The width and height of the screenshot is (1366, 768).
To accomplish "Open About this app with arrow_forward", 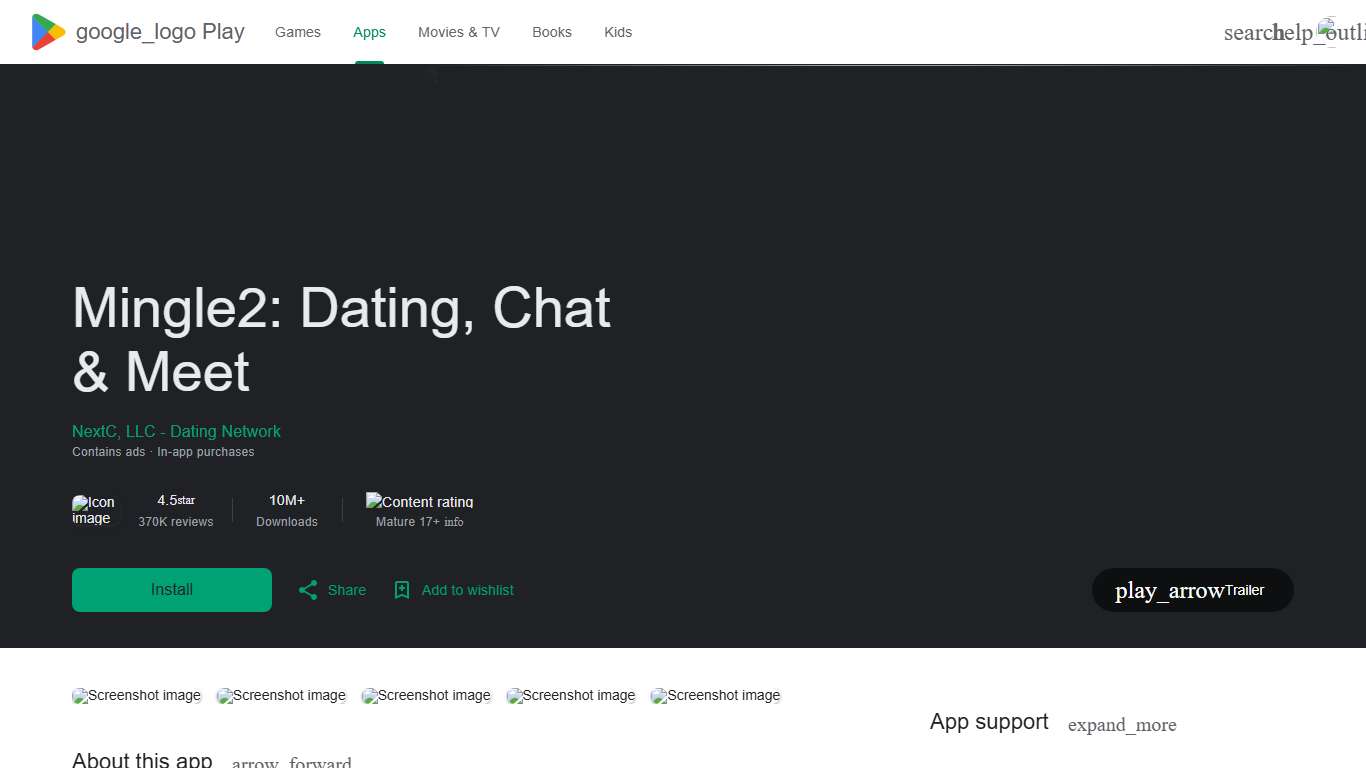I will pos(291,760).
